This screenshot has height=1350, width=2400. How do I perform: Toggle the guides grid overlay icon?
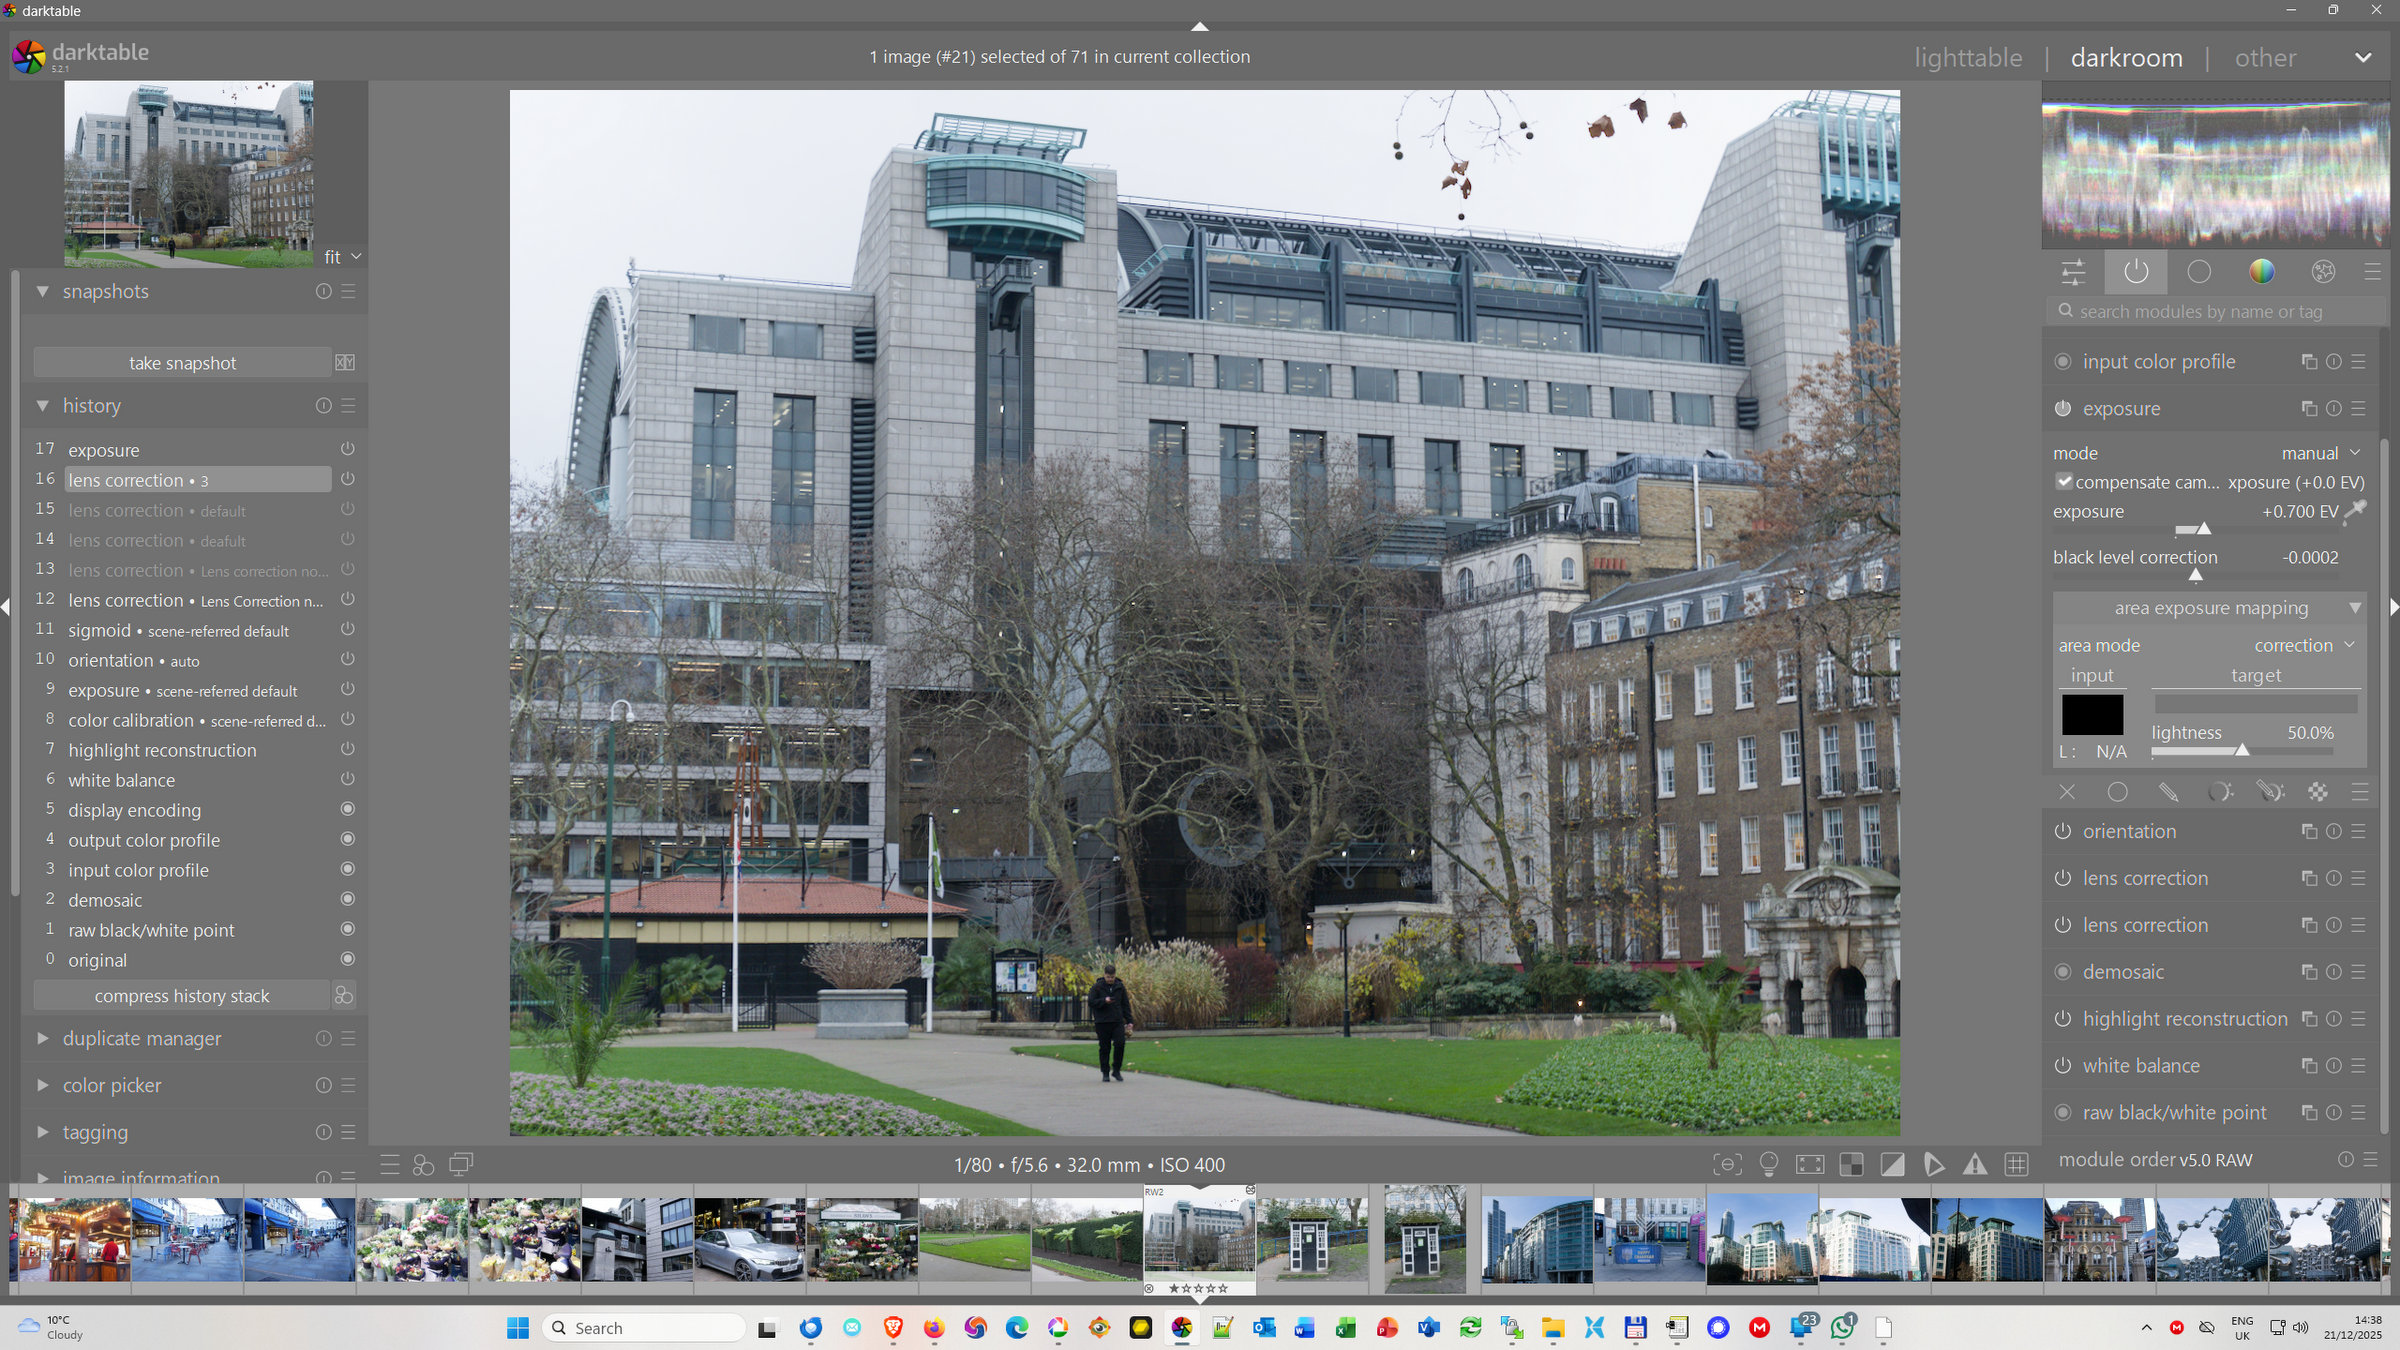pos(2016,1165)
